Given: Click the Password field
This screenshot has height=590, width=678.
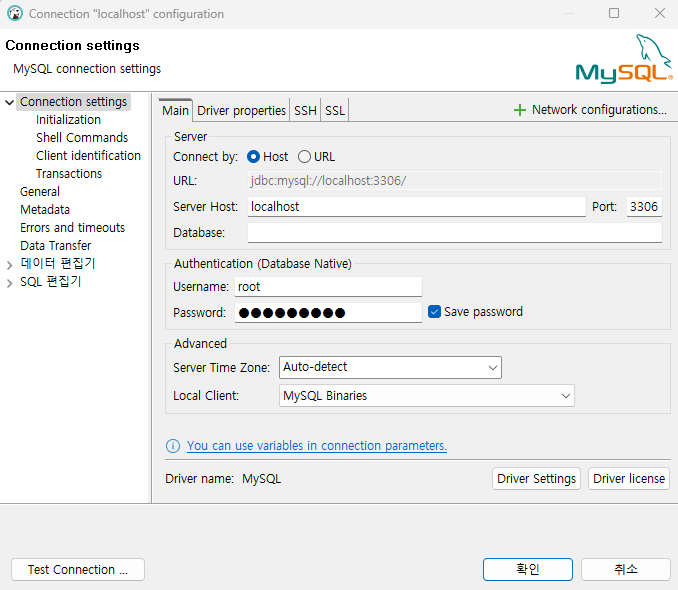Looking at the screenshot, I should pyautogui.click(x=328, y=312).
